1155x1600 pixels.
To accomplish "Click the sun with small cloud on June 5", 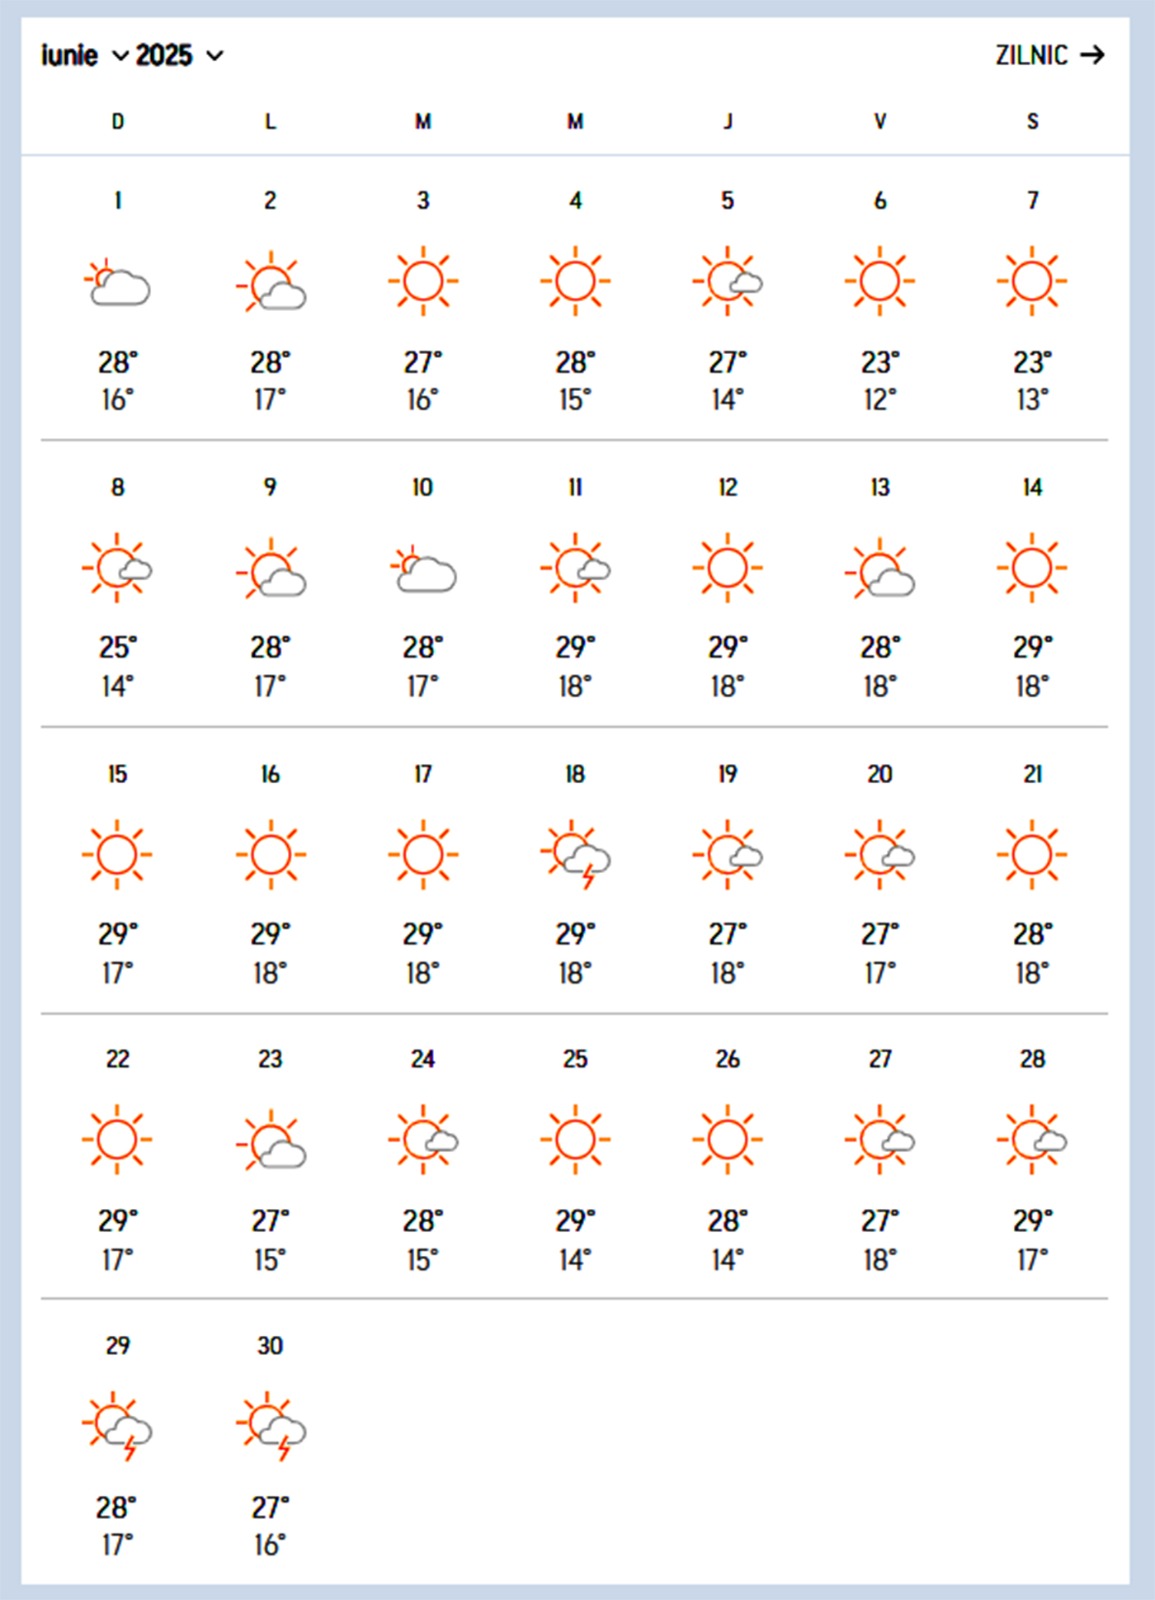I will pyautogui.click(x=728, y=281).
